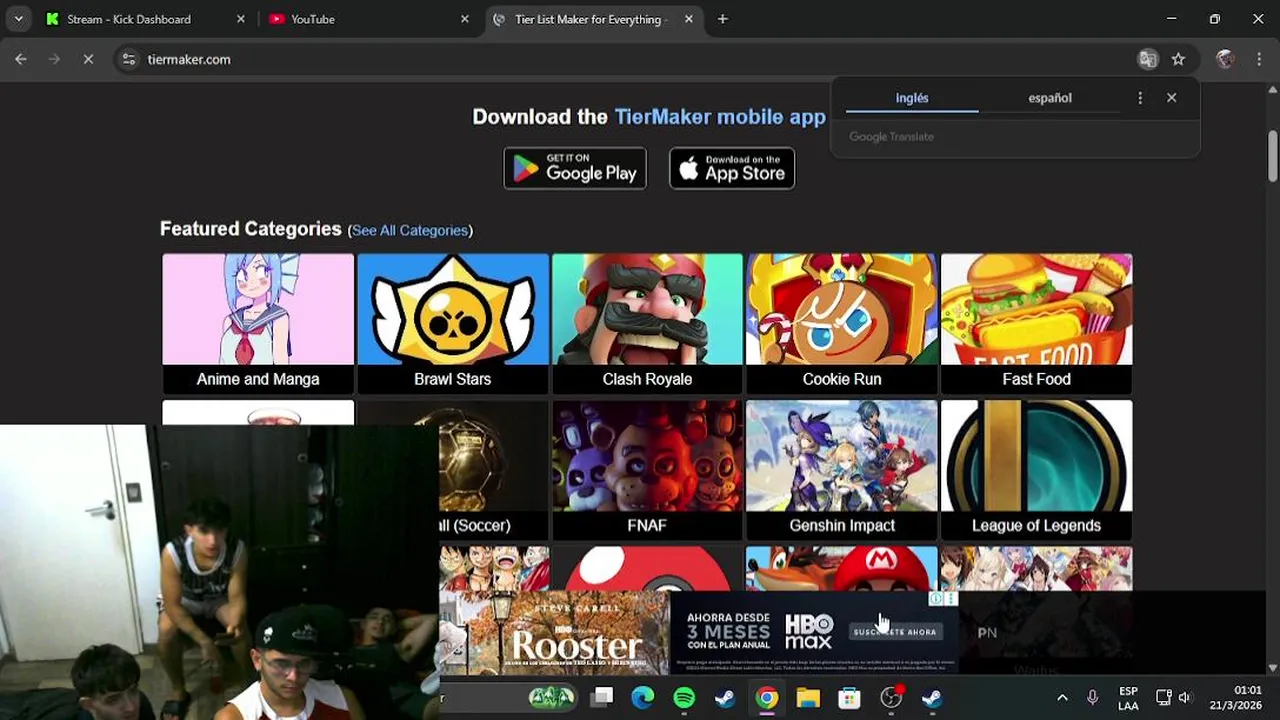
Task: Open the Genshin Impact category
Action: [842, 469]
